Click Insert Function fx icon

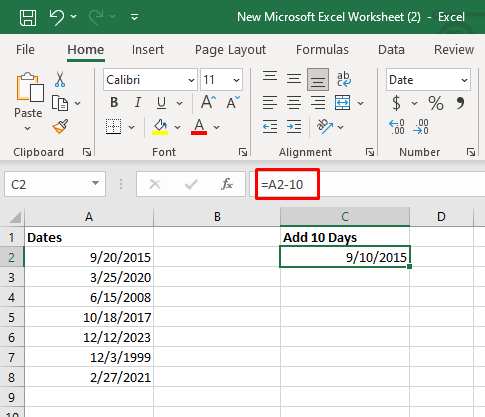227,184
